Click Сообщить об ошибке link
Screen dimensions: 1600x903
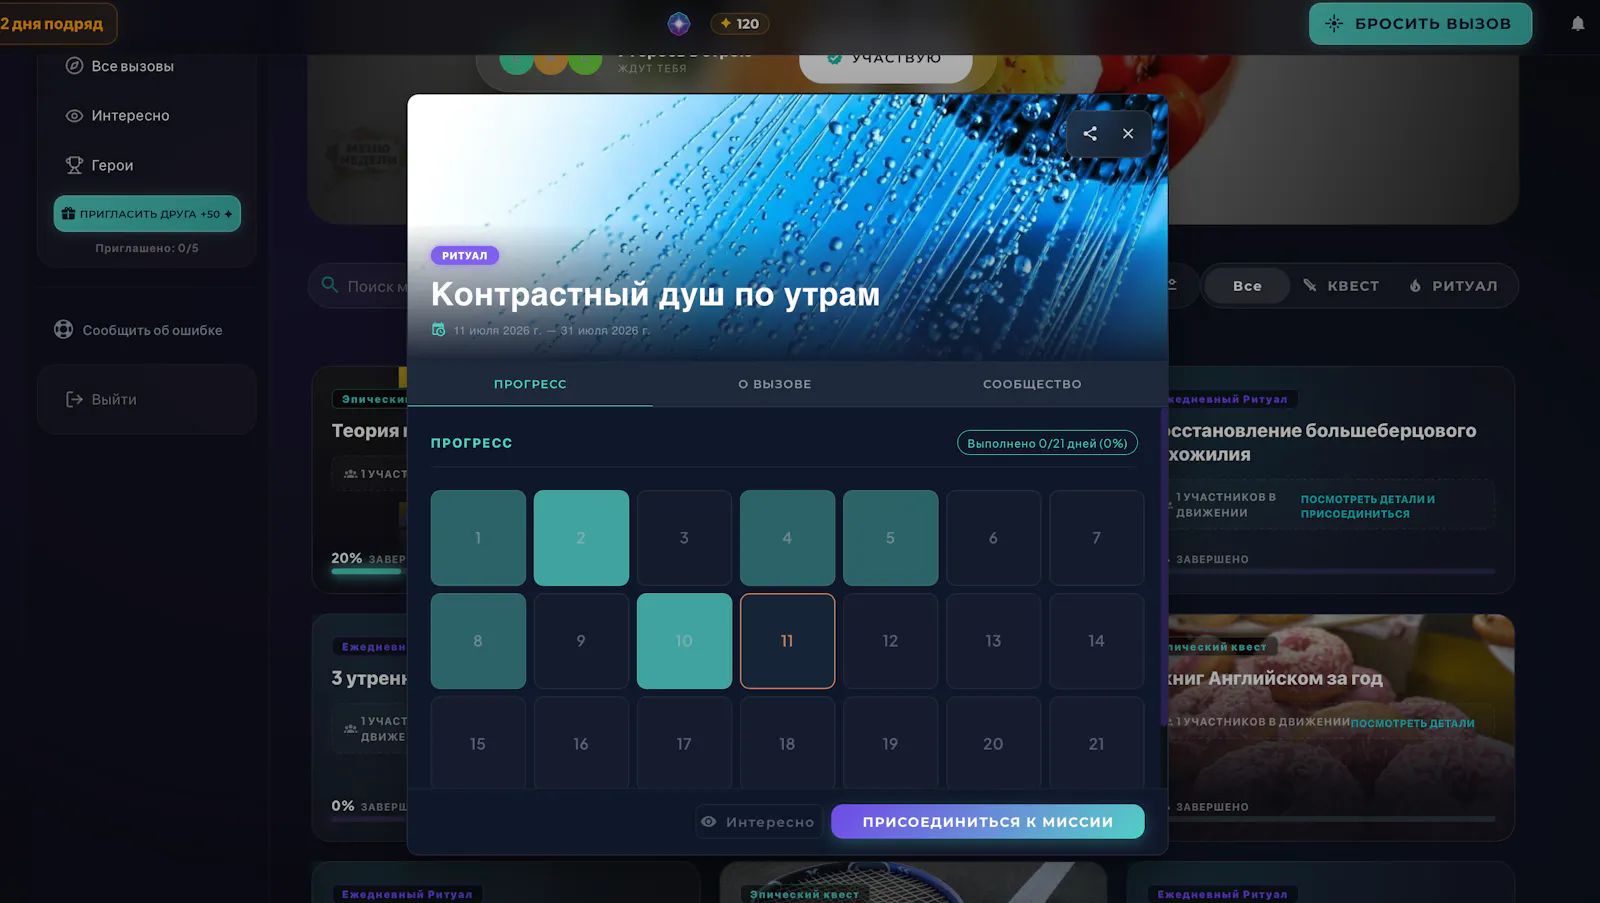138,330
